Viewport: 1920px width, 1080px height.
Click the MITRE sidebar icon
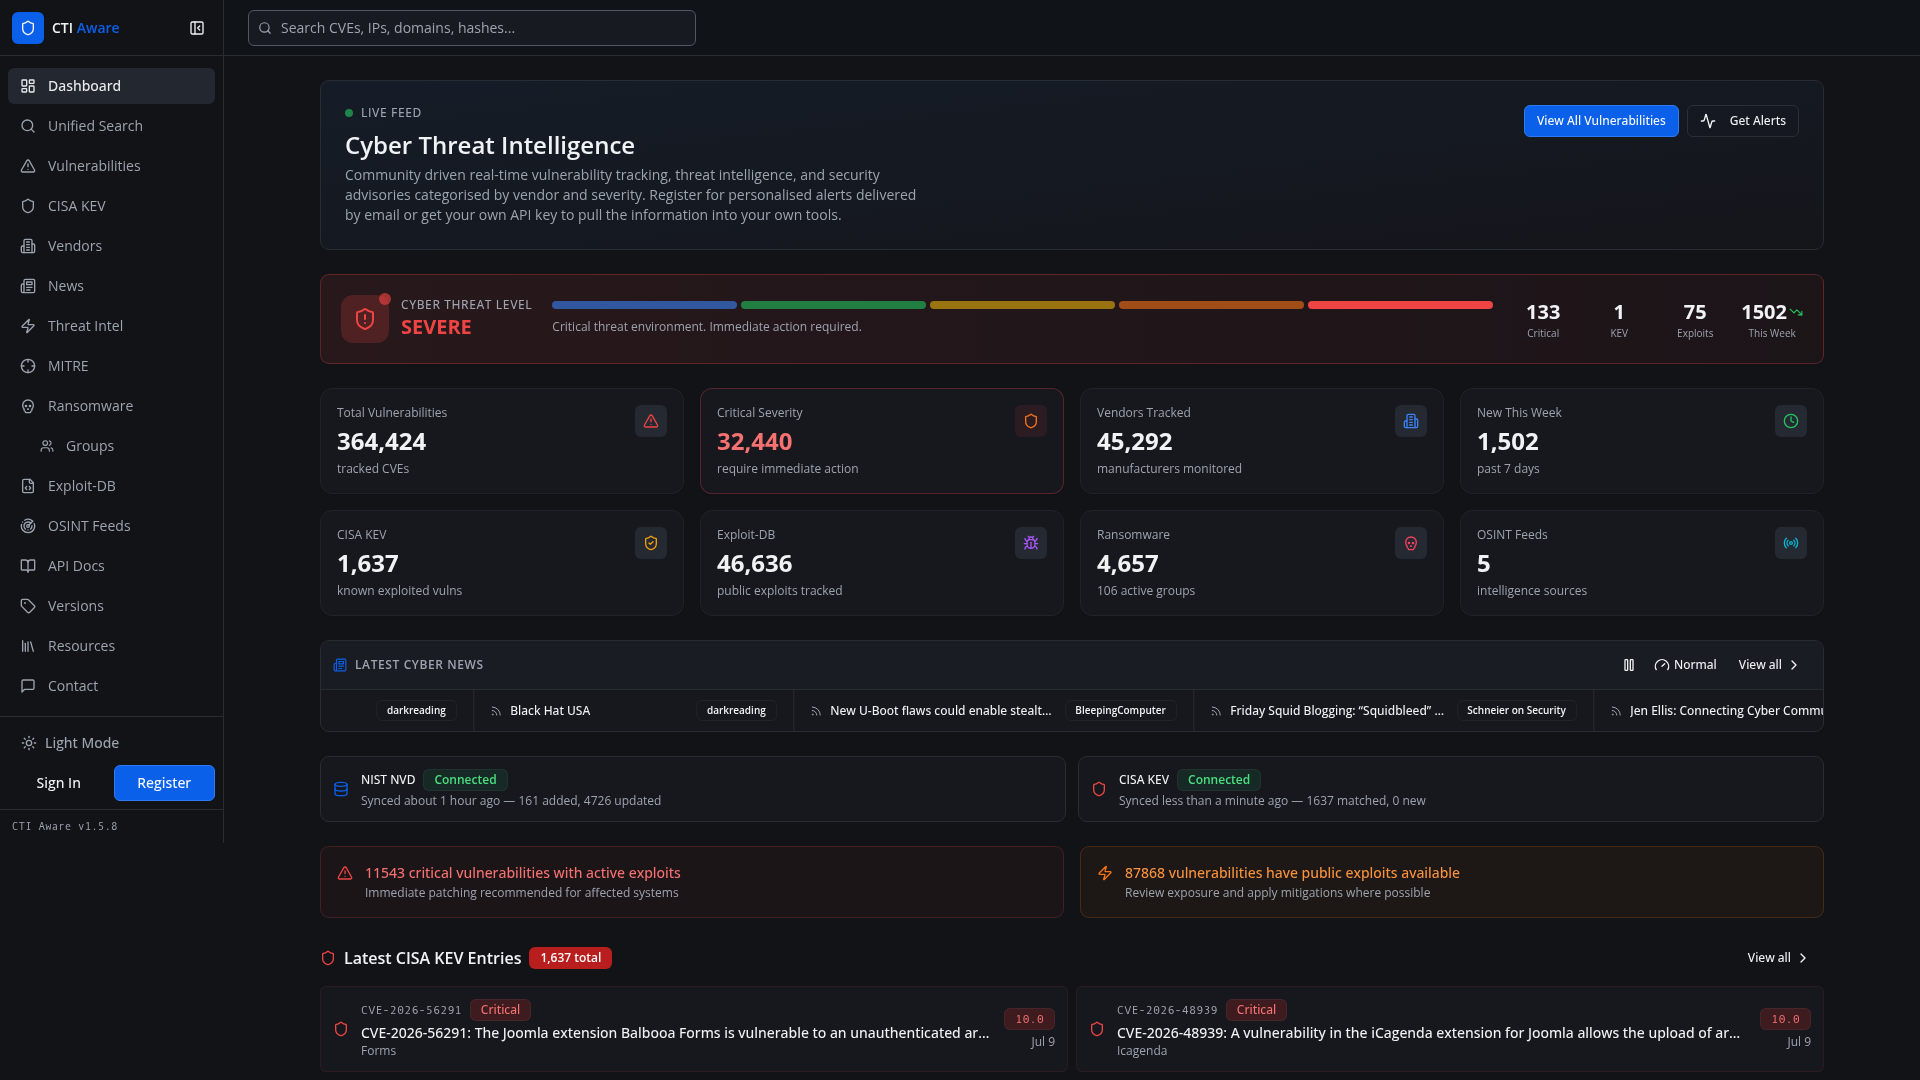[x=28, y=366]
